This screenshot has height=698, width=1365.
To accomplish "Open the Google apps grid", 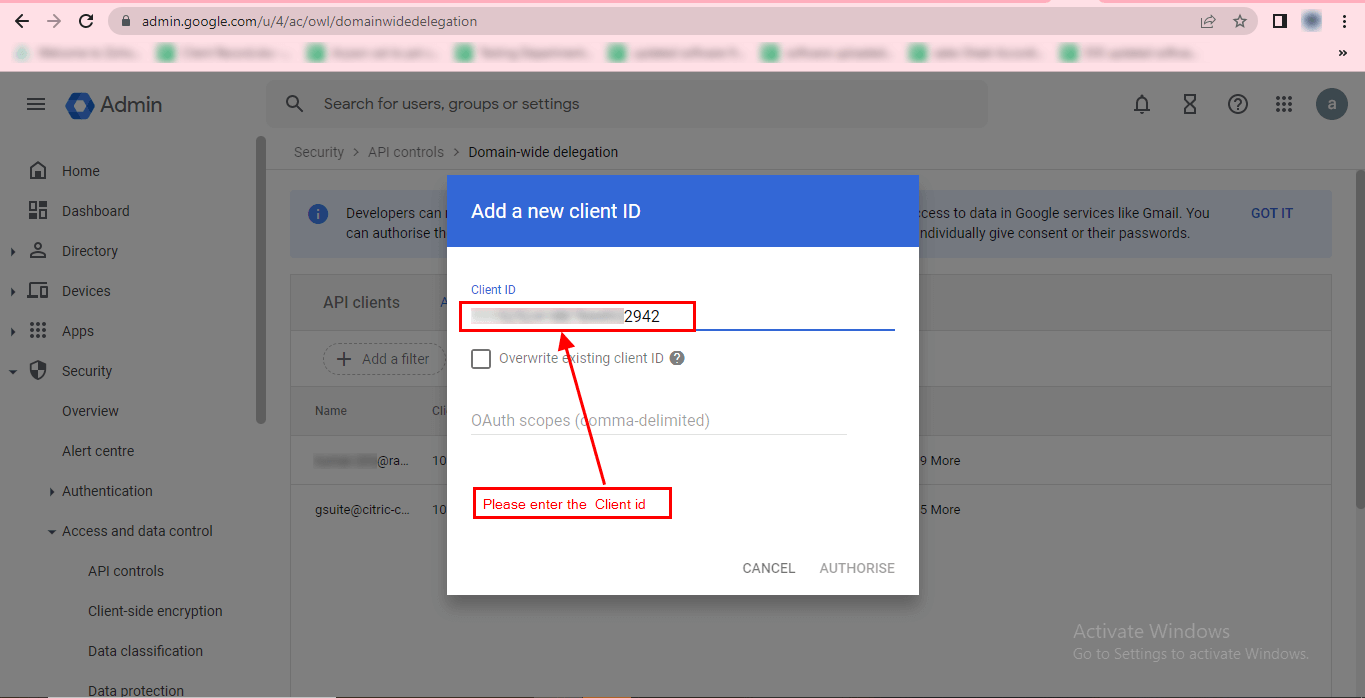I will pos(1285,104).
